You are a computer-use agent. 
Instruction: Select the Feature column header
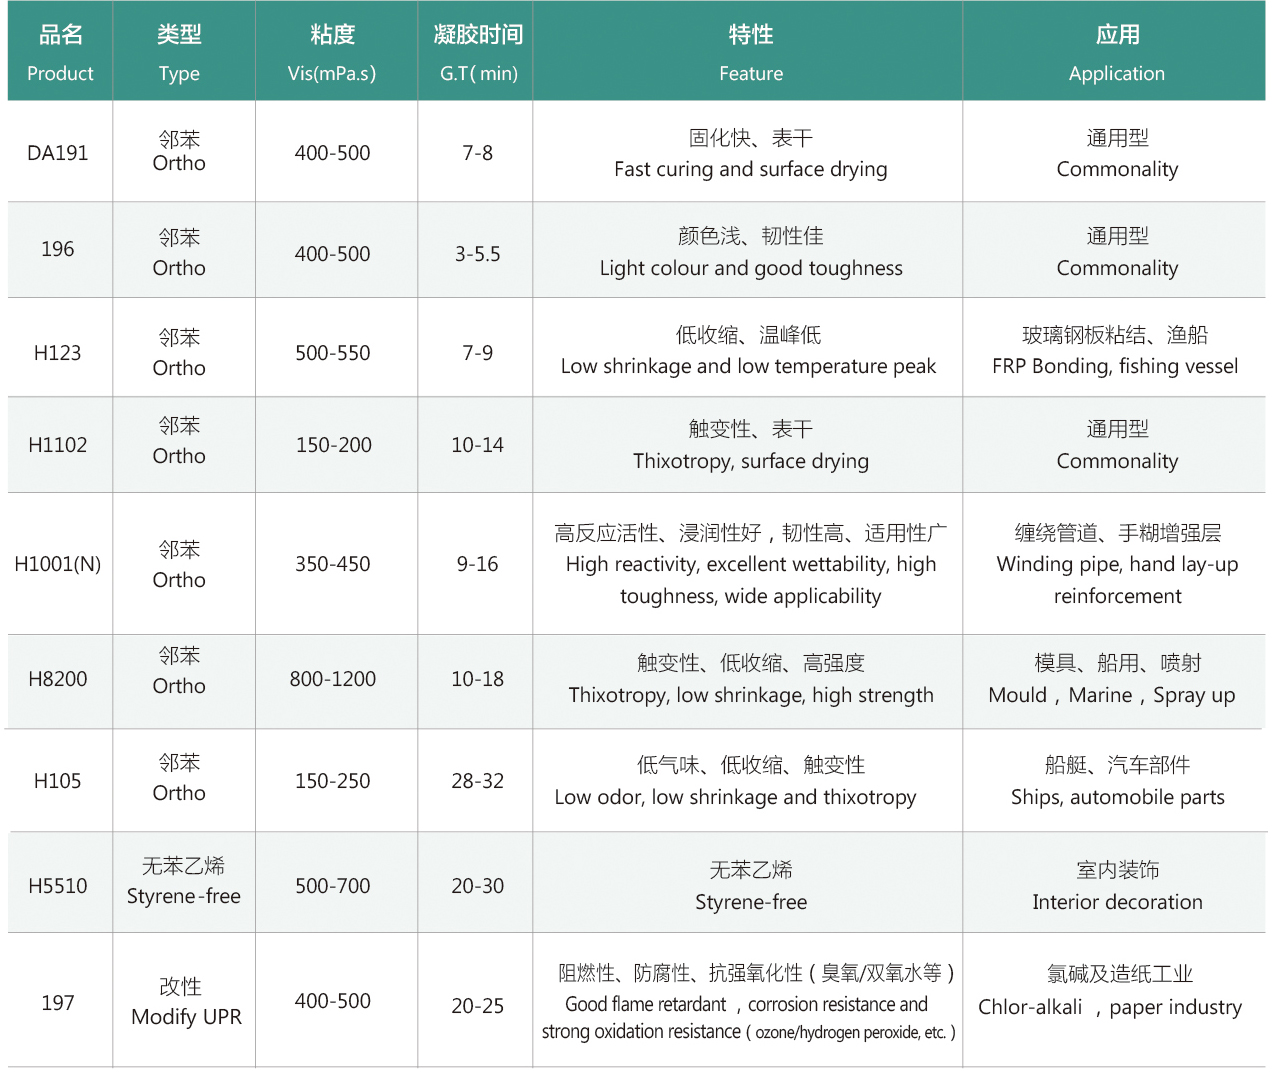750,52
